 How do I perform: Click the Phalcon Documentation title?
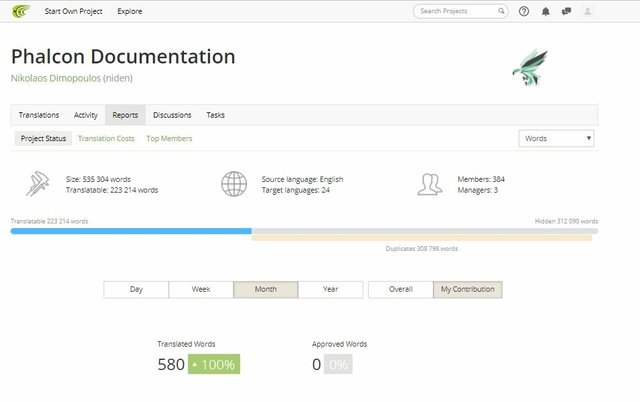pos(123,56)
